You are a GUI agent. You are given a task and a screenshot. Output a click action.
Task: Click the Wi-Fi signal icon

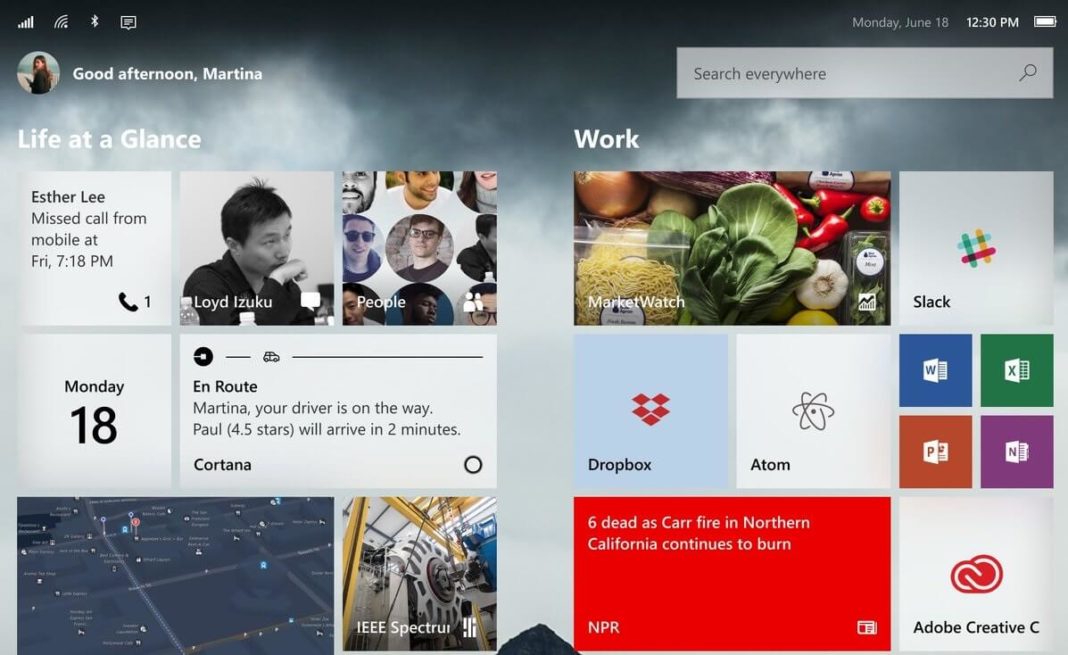tap(59, 21)
